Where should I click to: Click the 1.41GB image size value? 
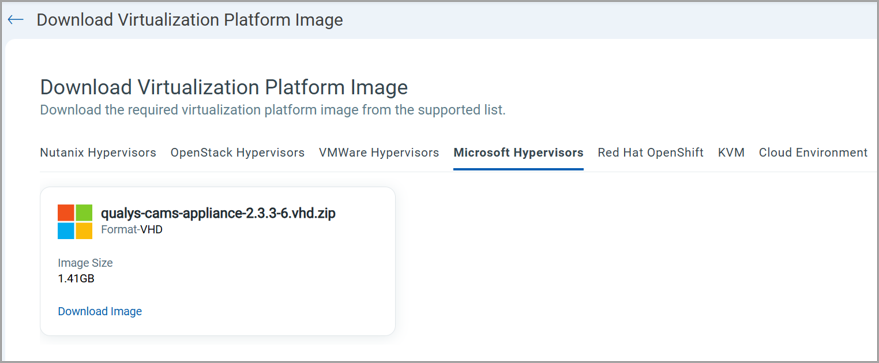coord(76,278)
